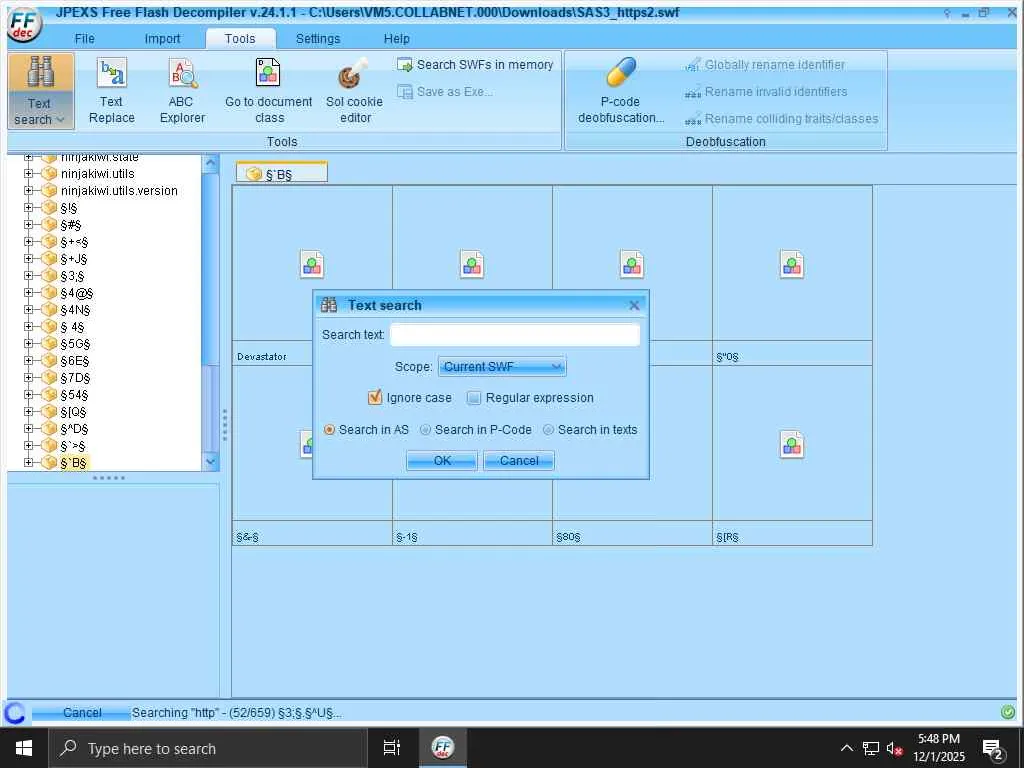Image resolution: width=1024 pixels, height=768 pixels.
Task: Open the Windows Start menu
Action: point(24,748)
